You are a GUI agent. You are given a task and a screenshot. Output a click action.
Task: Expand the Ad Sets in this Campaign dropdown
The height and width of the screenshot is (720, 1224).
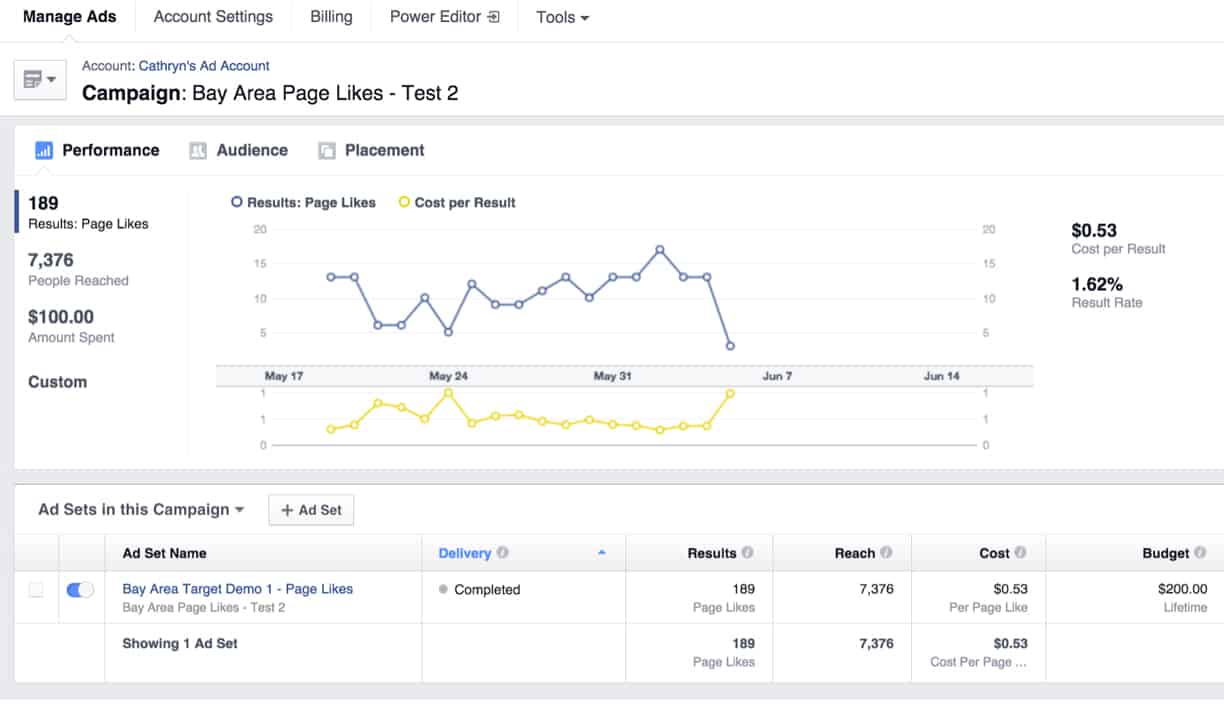coord(139,510)
